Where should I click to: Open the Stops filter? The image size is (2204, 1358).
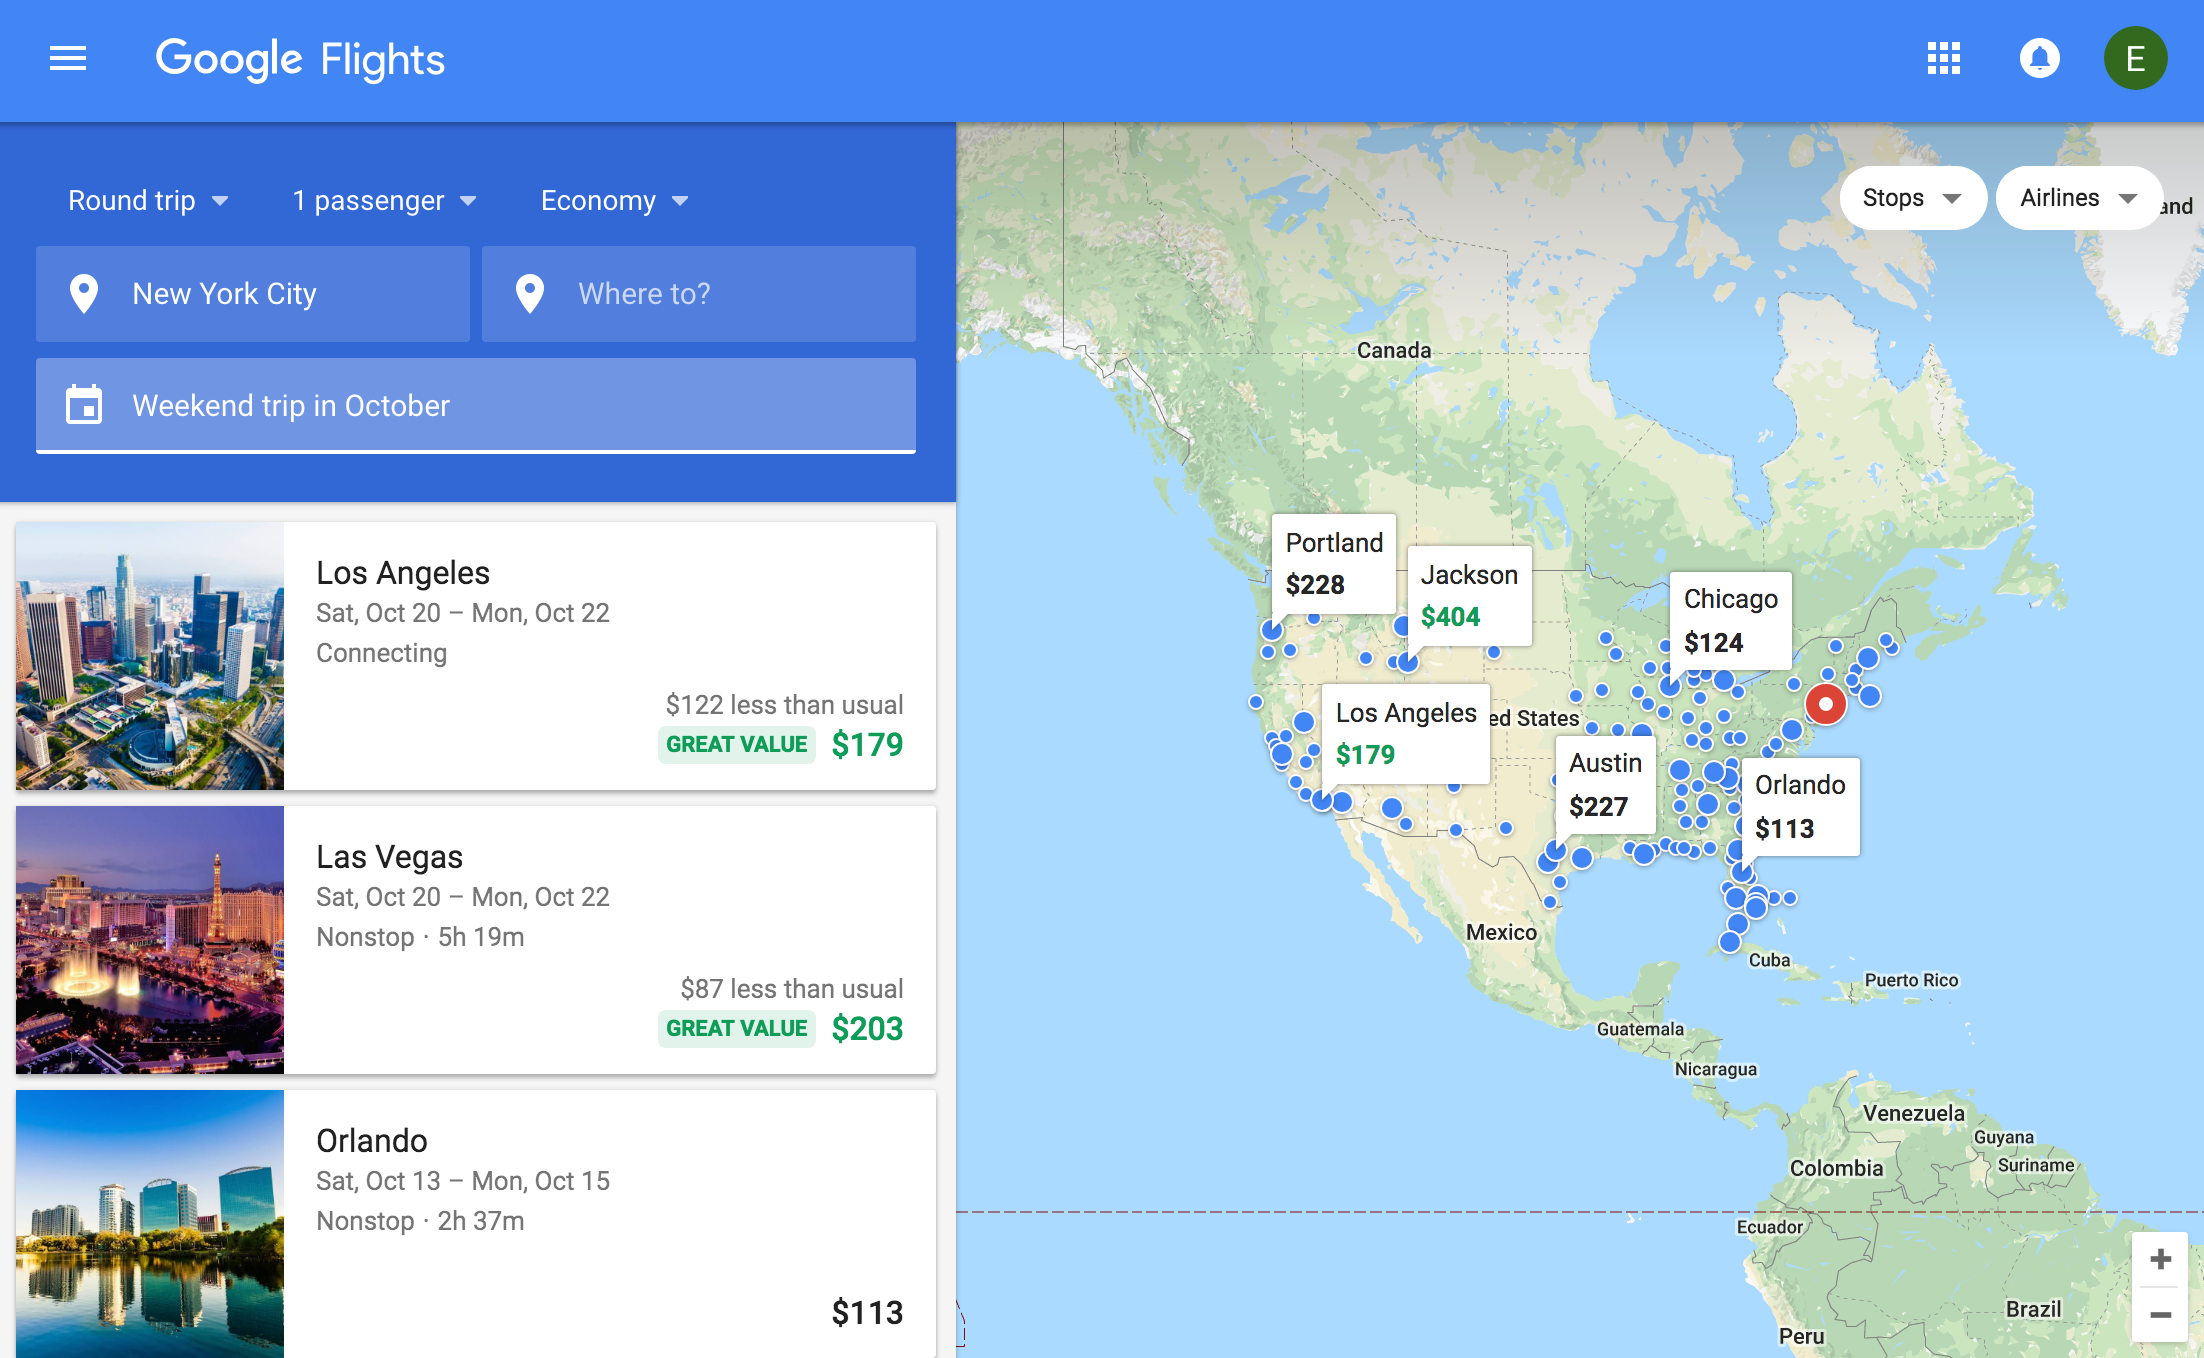click(1911, 197)
